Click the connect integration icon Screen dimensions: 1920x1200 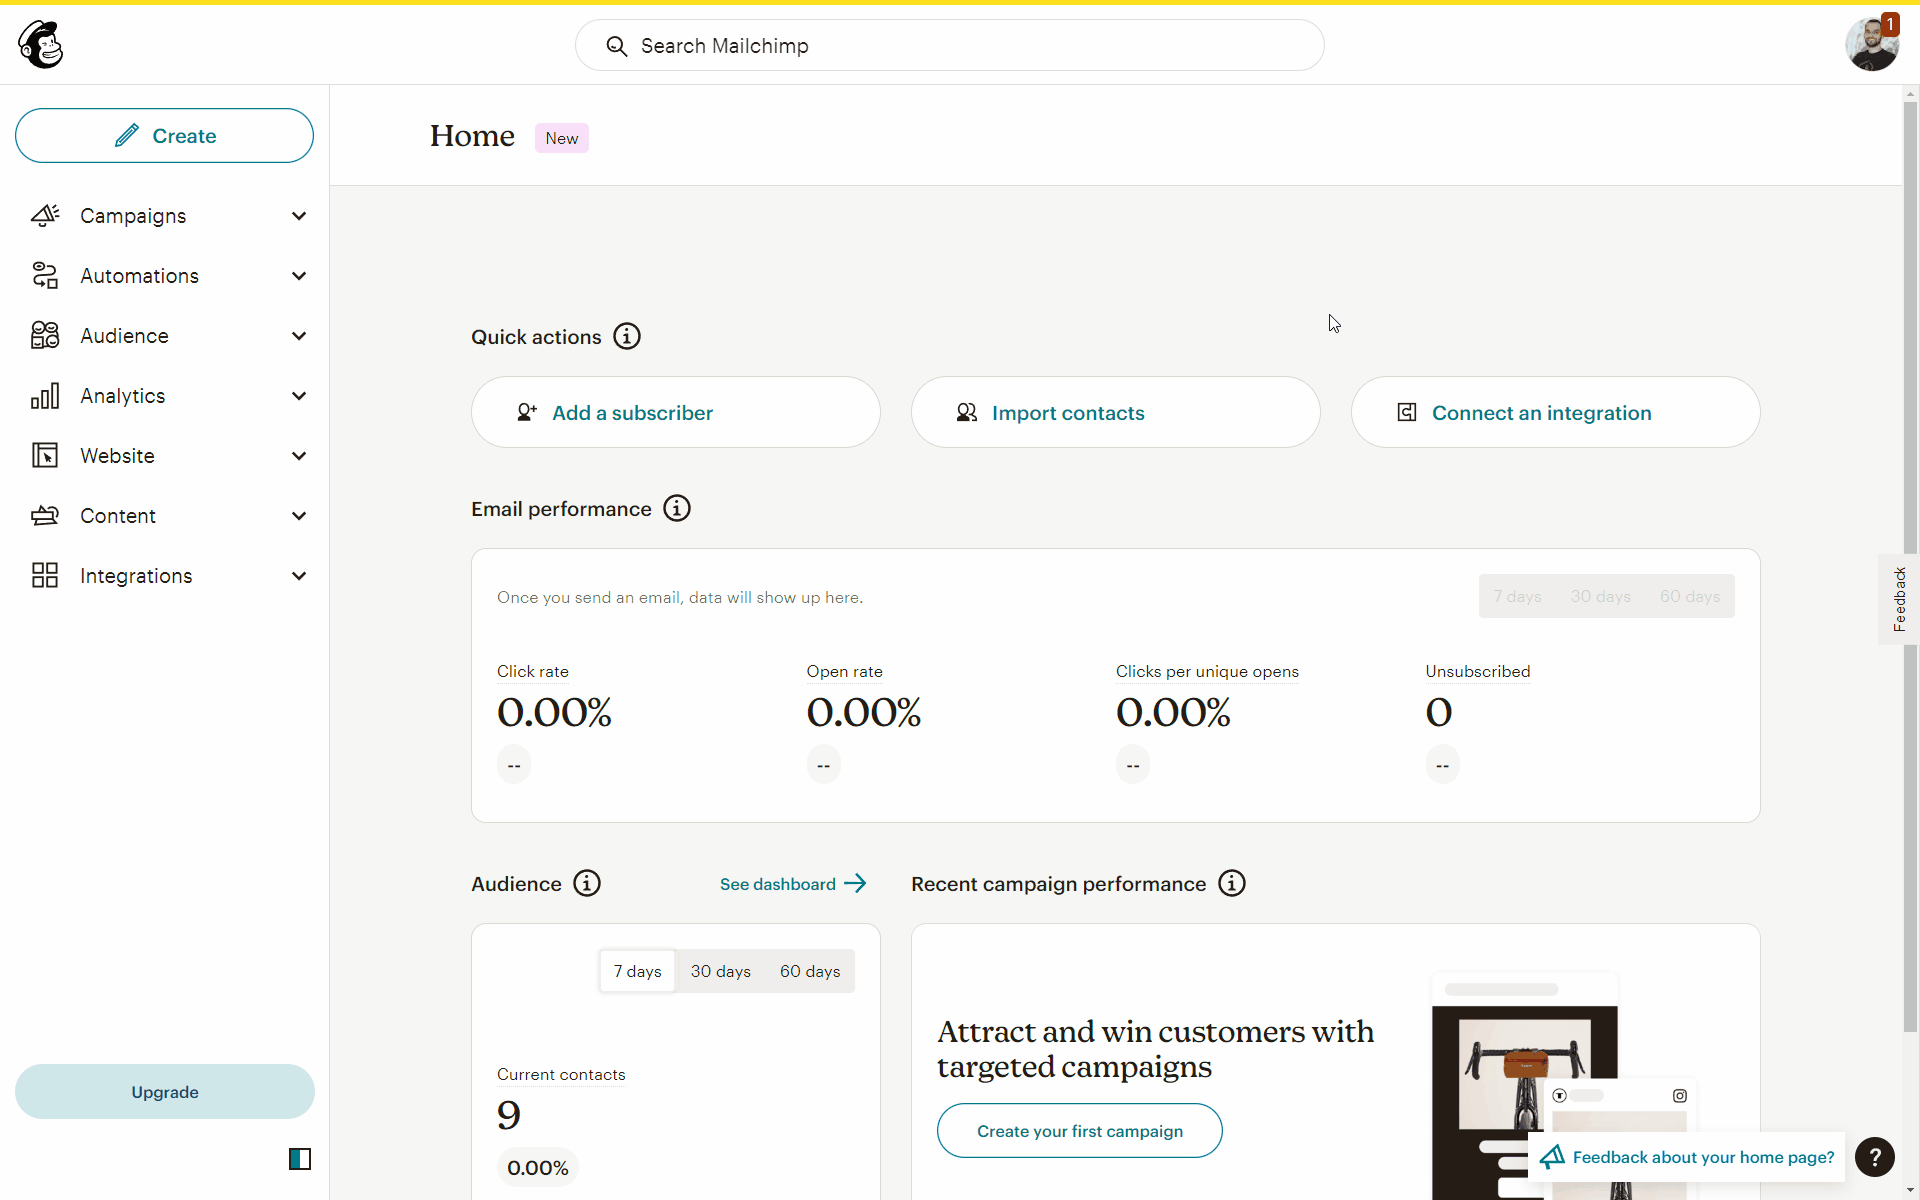1407,412
